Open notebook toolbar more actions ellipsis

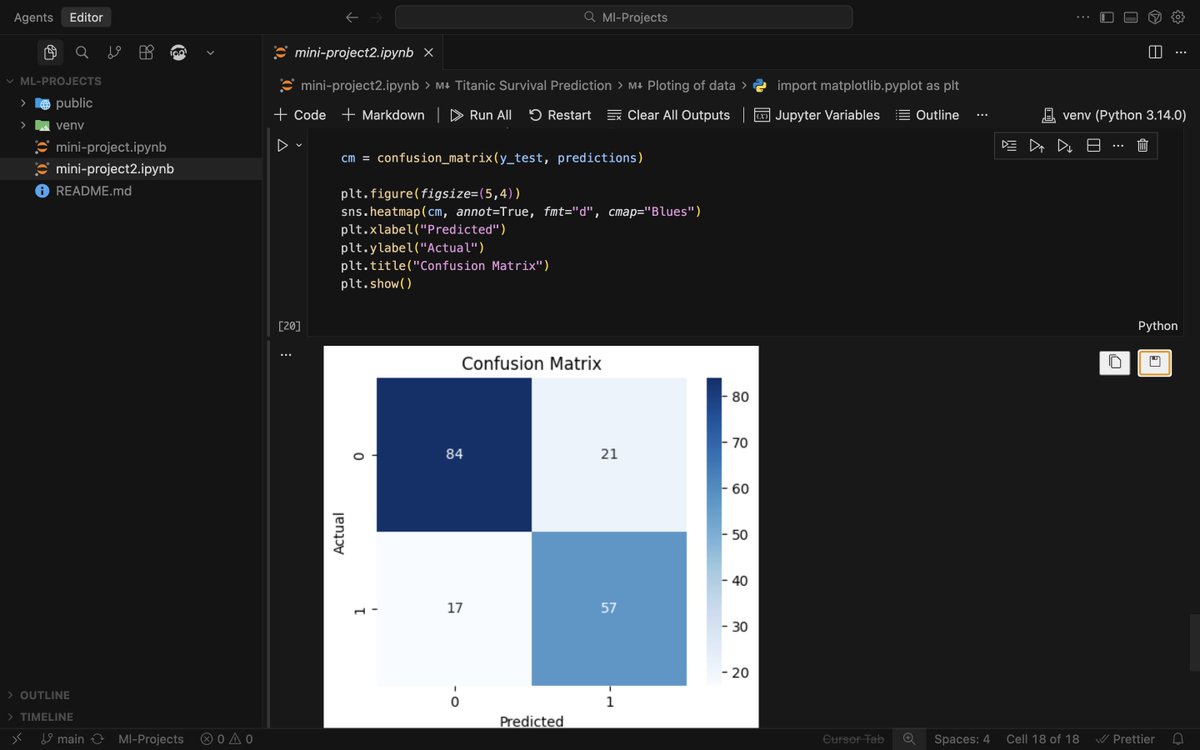click(x=982, y=115)
